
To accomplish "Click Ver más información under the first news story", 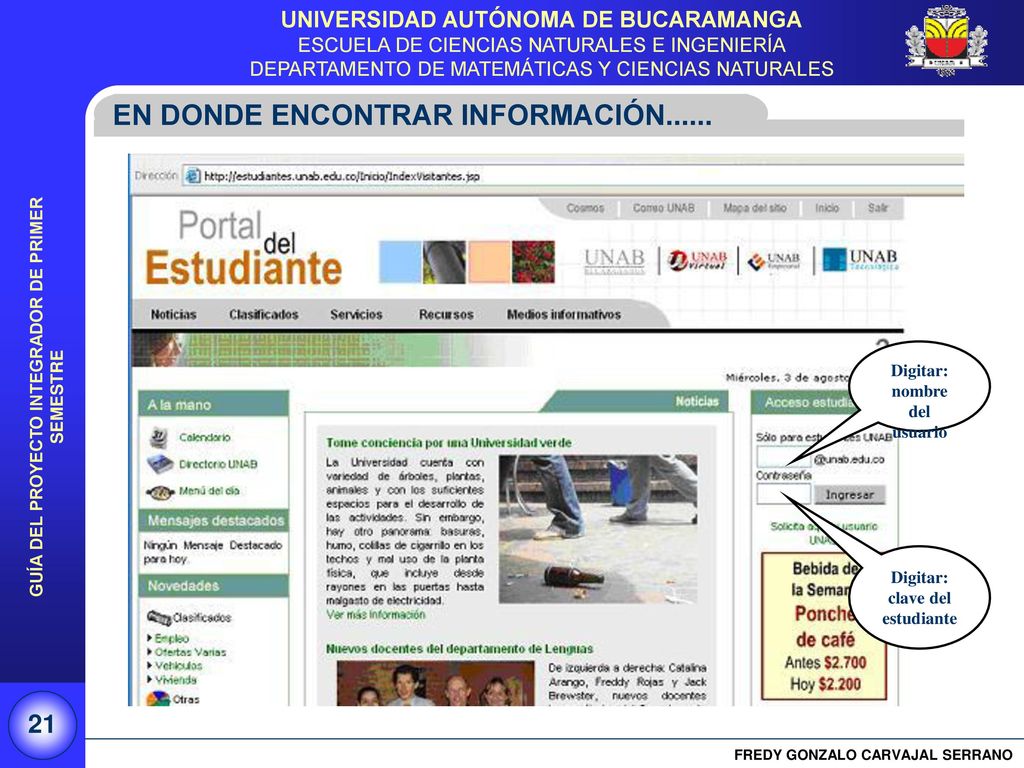I will pos(376,615).
